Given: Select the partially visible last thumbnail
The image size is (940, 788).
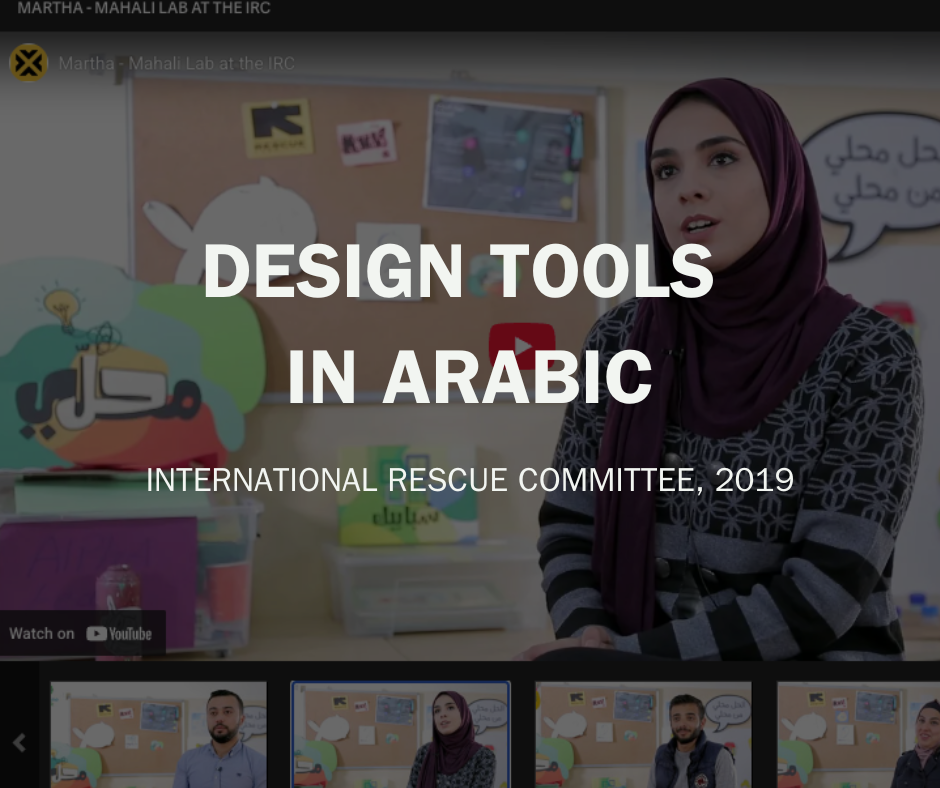Looking at the screenshot, I should [858, 735].
